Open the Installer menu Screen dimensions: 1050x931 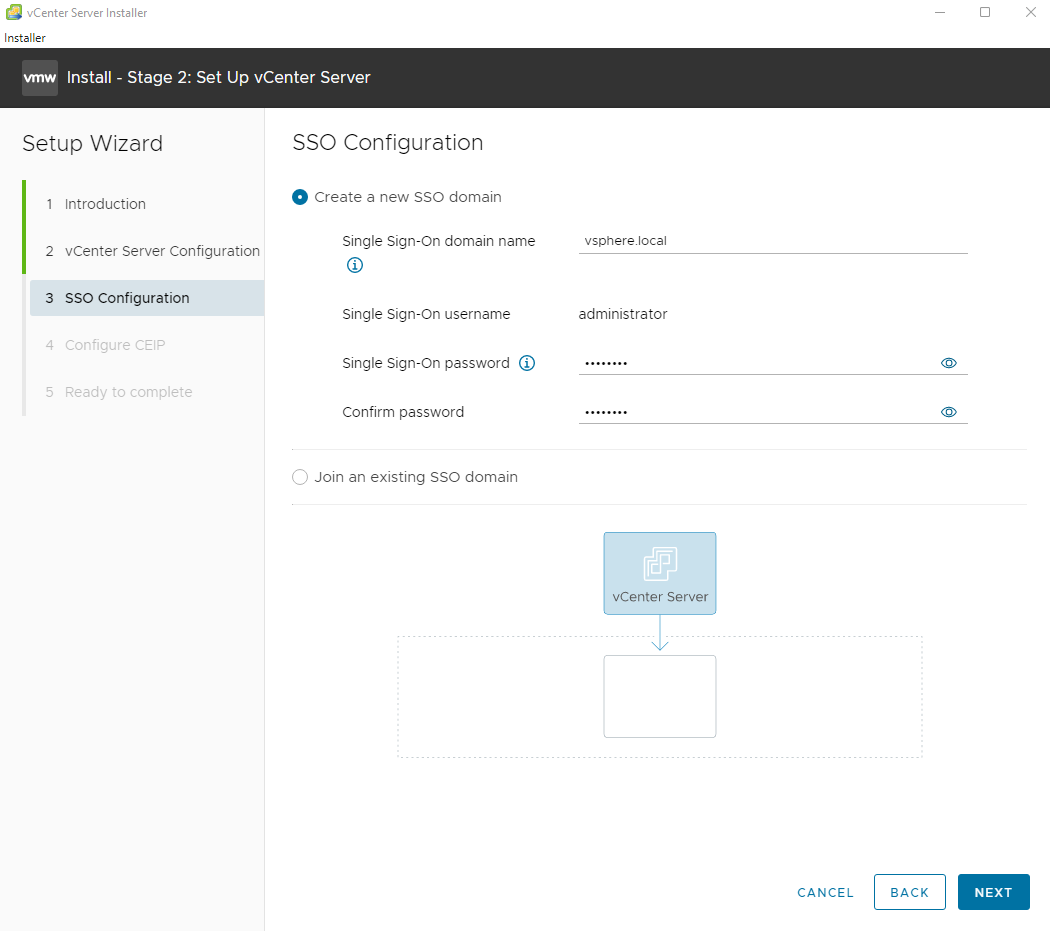click(x=25, y=38)
